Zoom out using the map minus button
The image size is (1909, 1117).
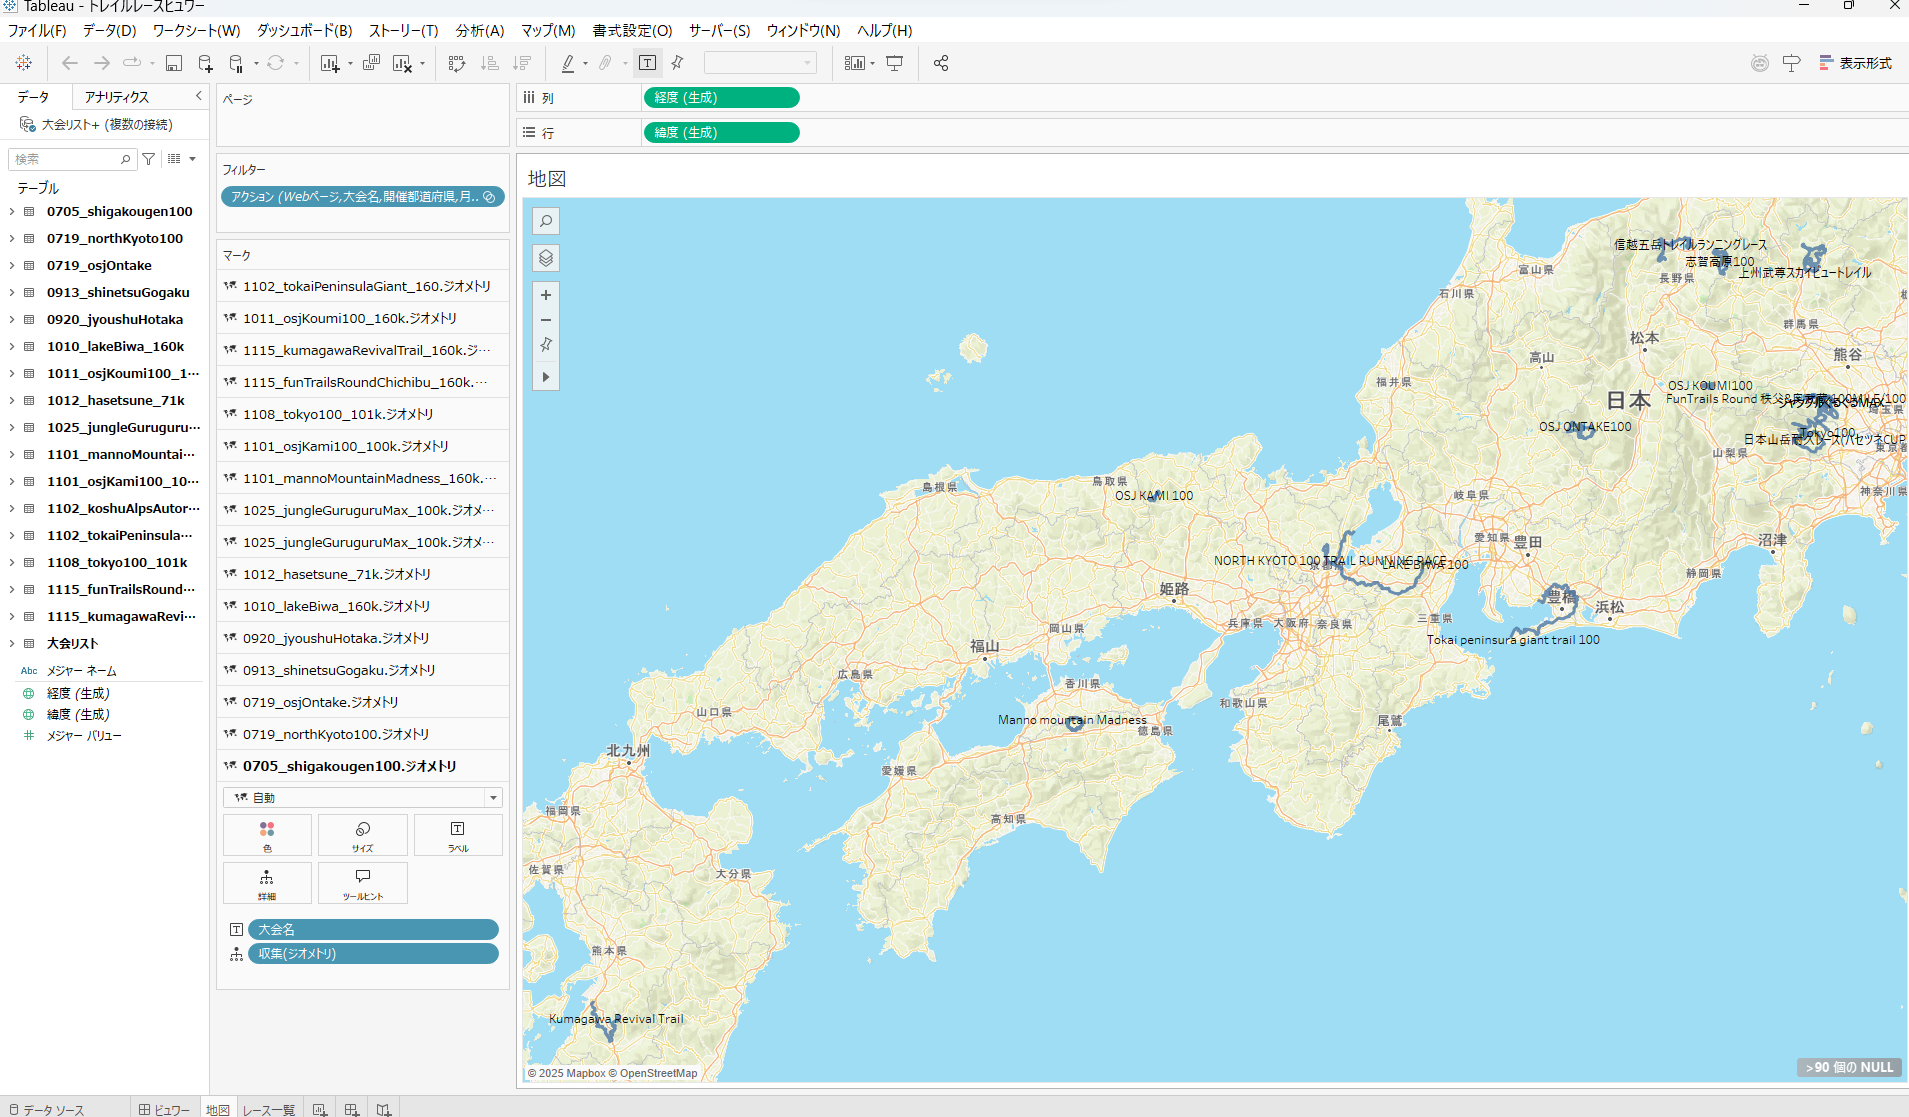coord(546,320)
